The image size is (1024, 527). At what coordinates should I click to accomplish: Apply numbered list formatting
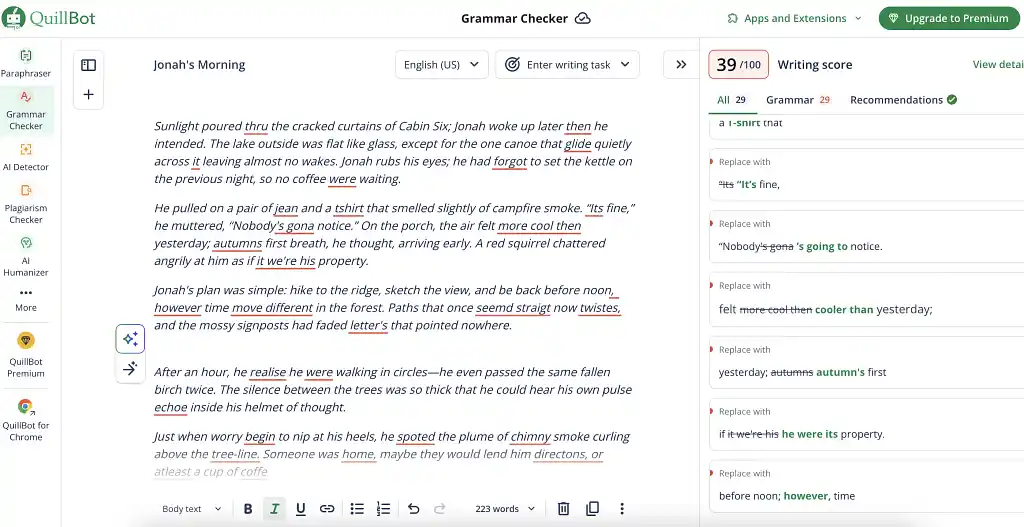coord(383,509)
